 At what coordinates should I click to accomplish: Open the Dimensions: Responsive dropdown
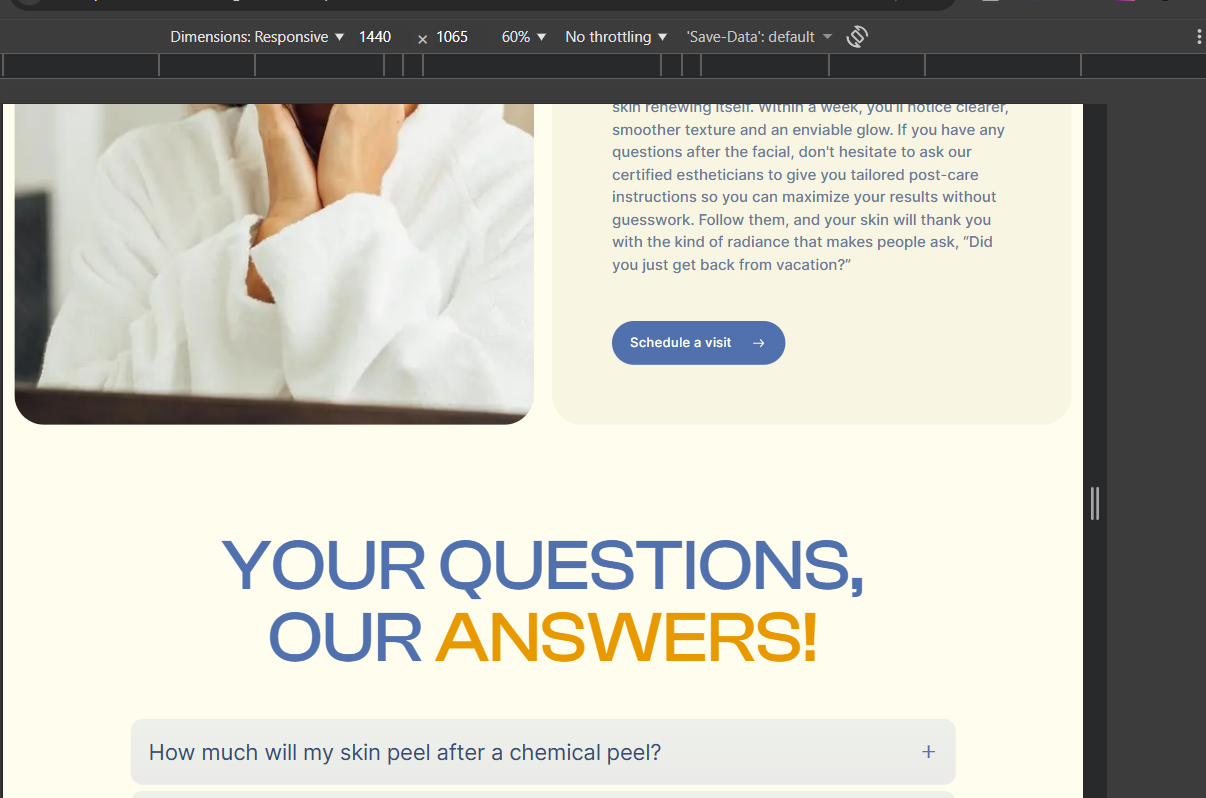click(257, 37)
